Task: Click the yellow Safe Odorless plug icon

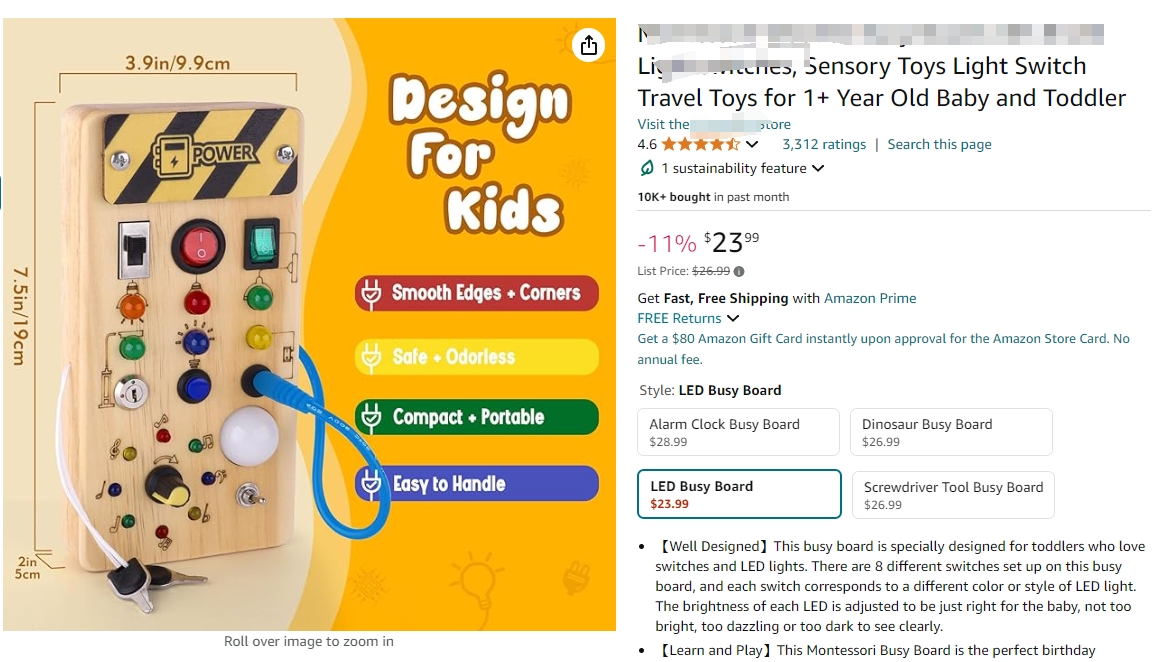Action: coord(372,358)
